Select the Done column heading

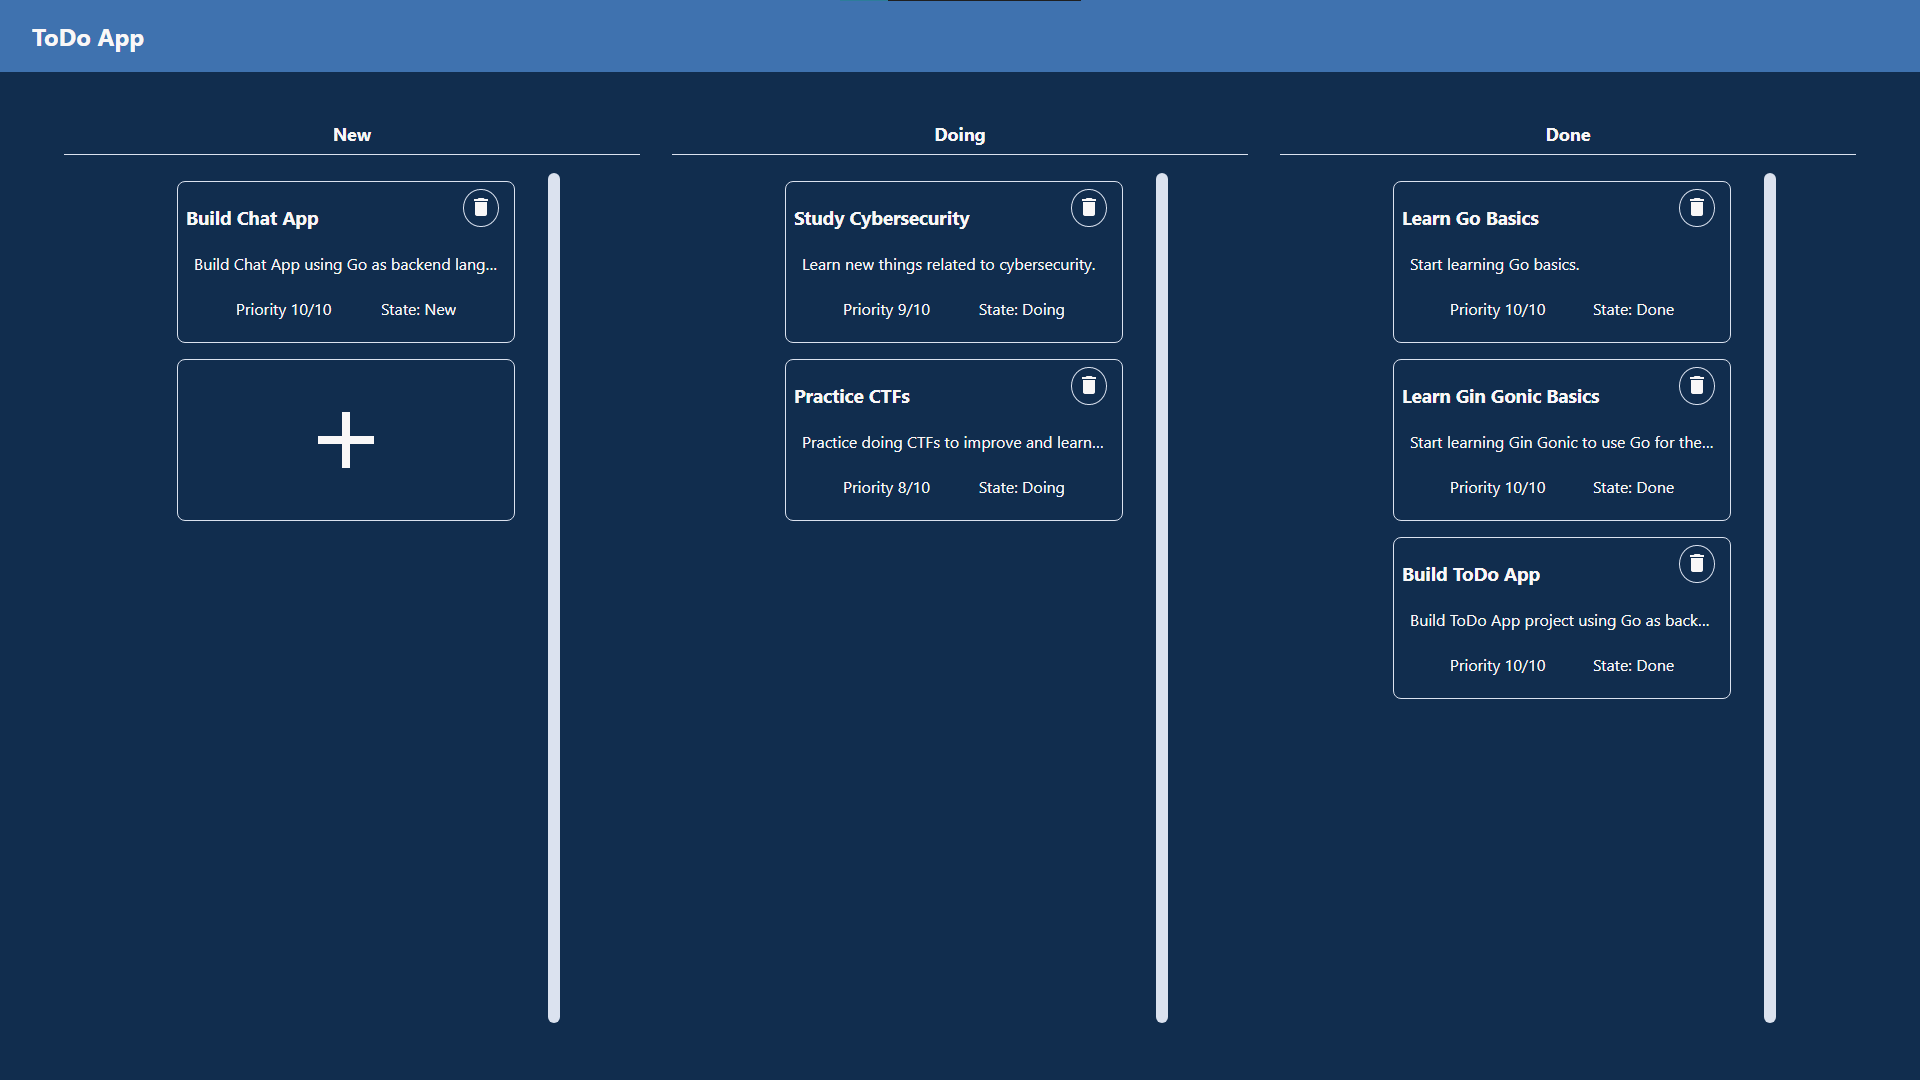pos(1568,135)
